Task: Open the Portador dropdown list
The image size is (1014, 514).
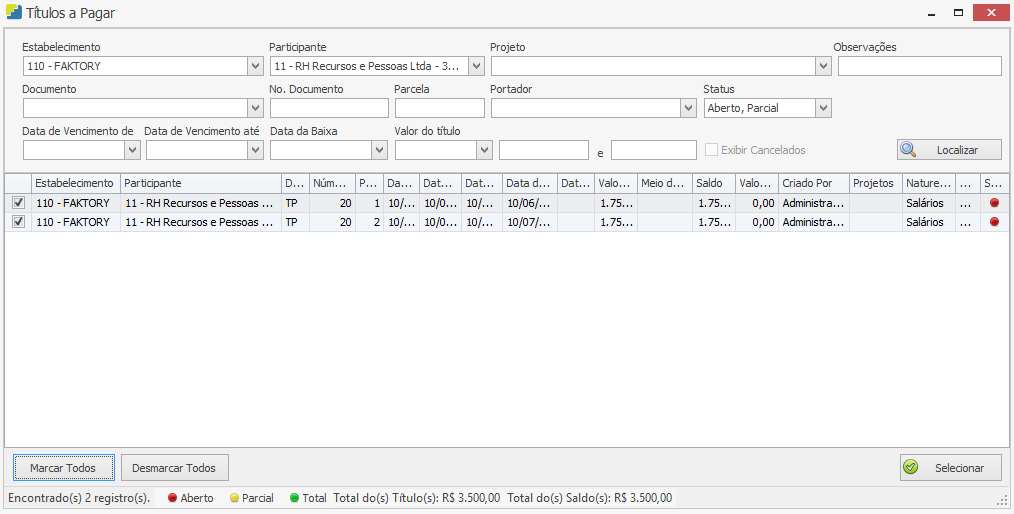Action: coord(688,108)
